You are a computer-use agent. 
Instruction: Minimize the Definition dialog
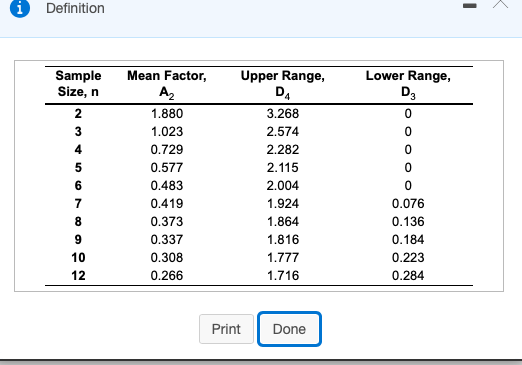469,6
